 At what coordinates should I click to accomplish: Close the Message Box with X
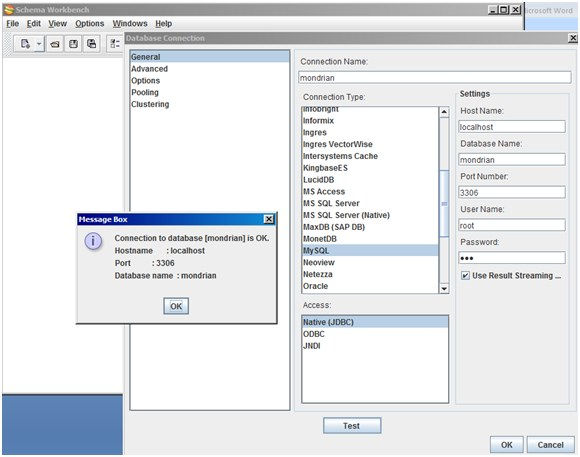(269, 219)
